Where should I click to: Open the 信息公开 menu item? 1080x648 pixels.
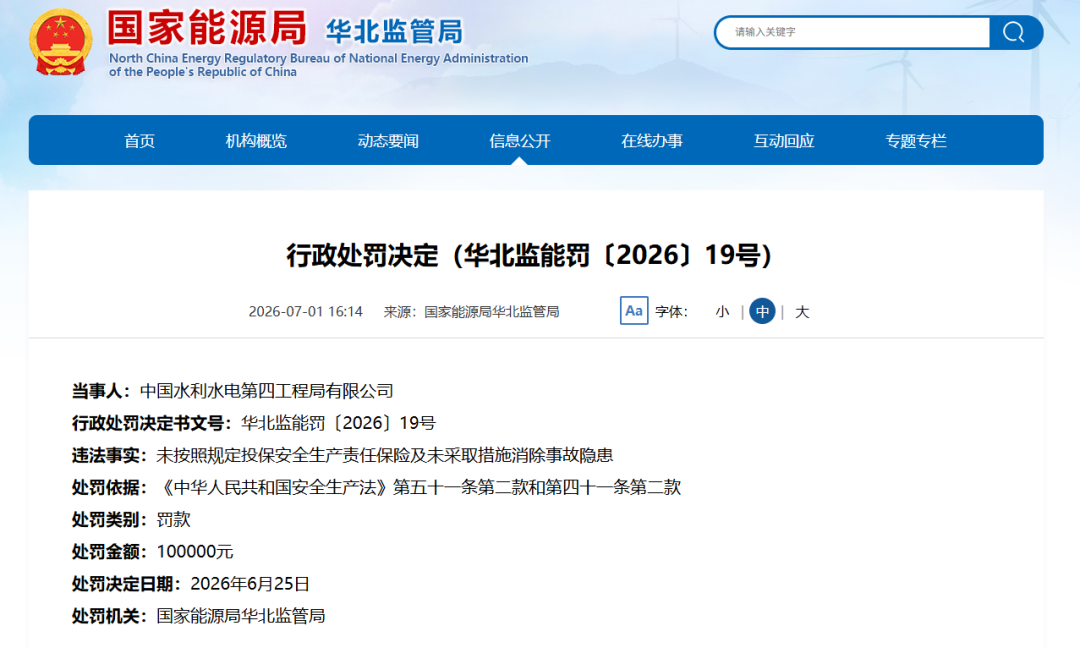tap(520, 141)
